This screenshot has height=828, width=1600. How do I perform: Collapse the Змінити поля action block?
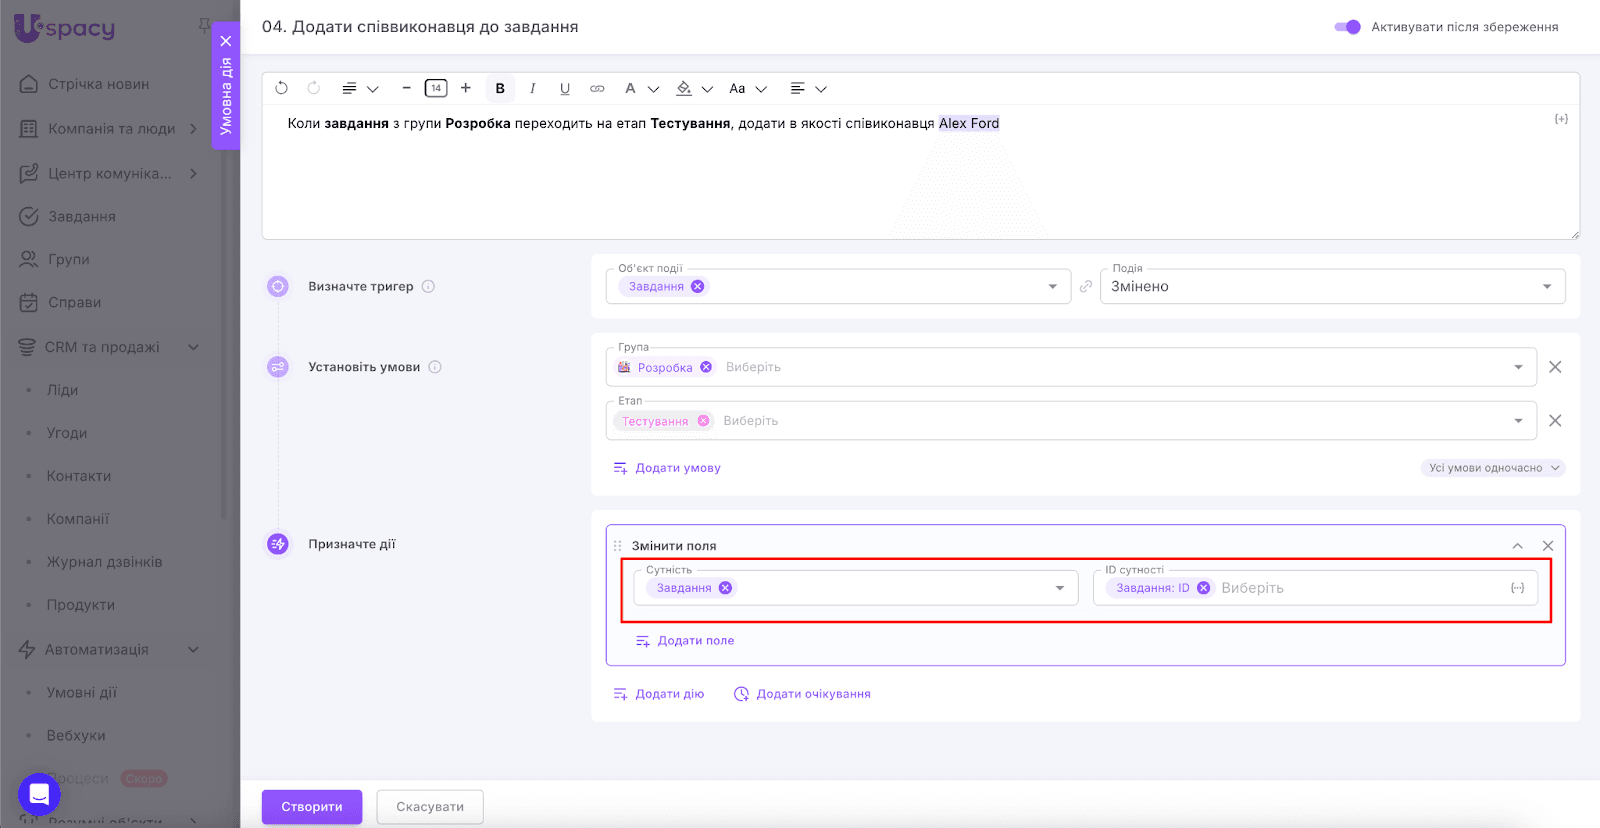(x=1517, y=546)
